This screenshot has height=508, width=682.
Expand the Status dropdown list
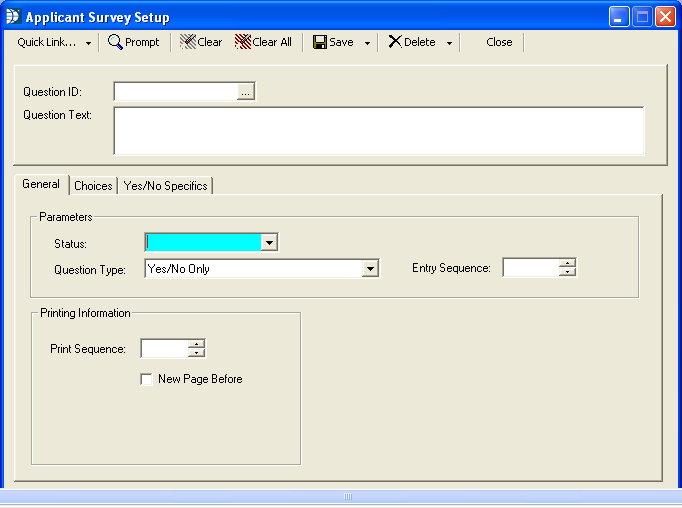click(x=268, y=242)
